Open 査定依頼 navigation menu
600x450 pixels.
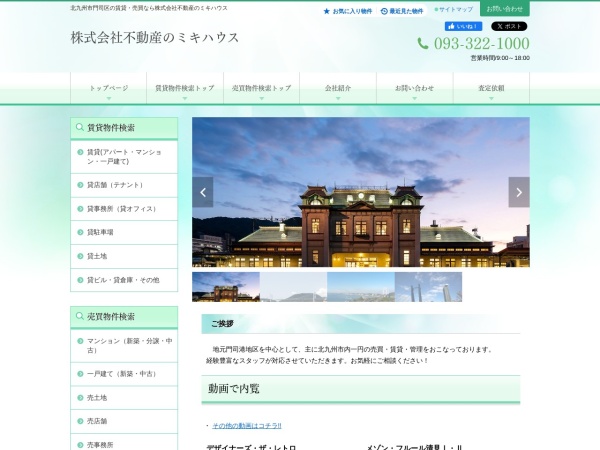coord(491,88)
